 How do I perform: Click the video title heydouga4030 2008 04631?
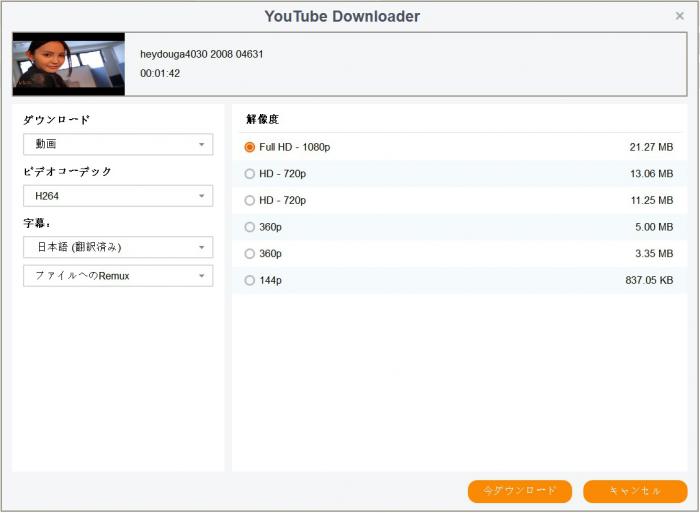[x=202, y=54]
